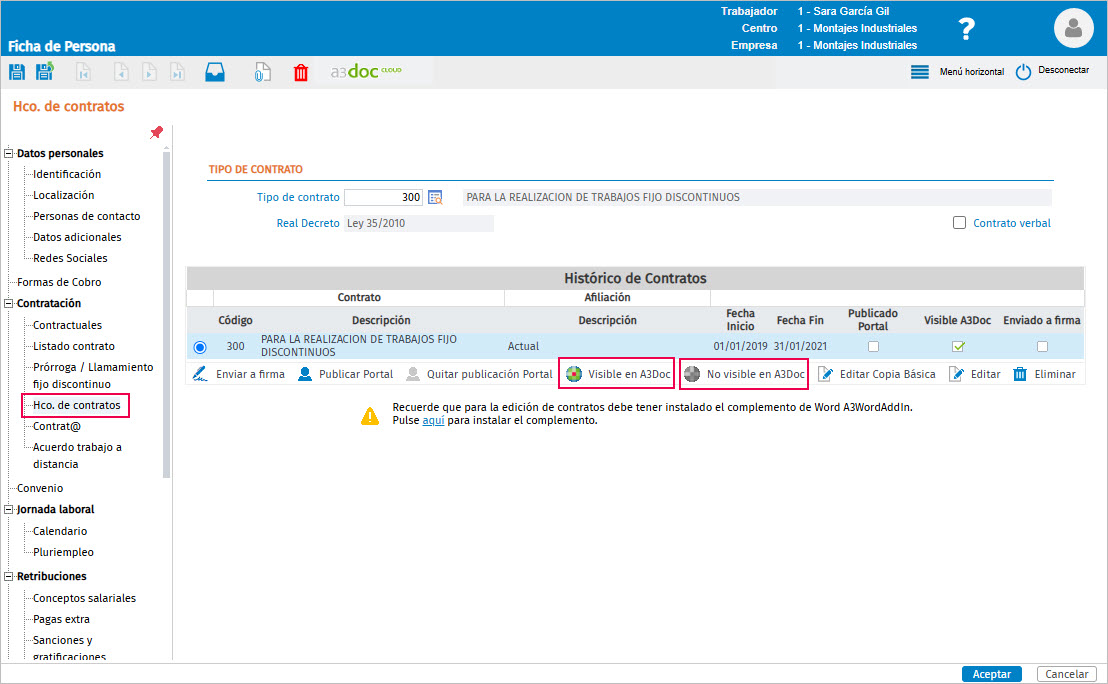
Task: Go to the first record icon
Action: pyautogui.click(x=83, y=72)
